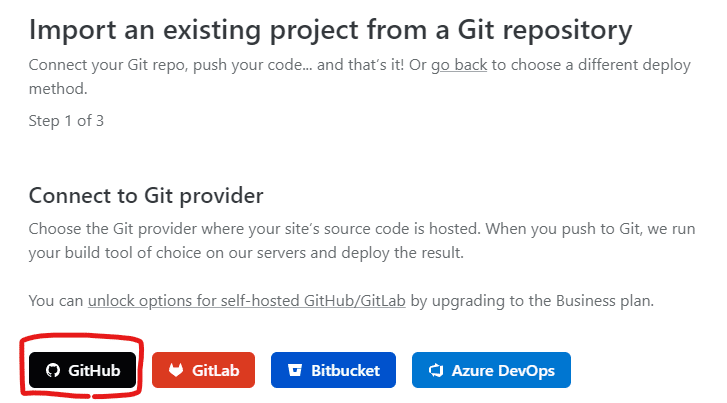
Task: Select the Bitbucket provider button
Action: [333, 370]
